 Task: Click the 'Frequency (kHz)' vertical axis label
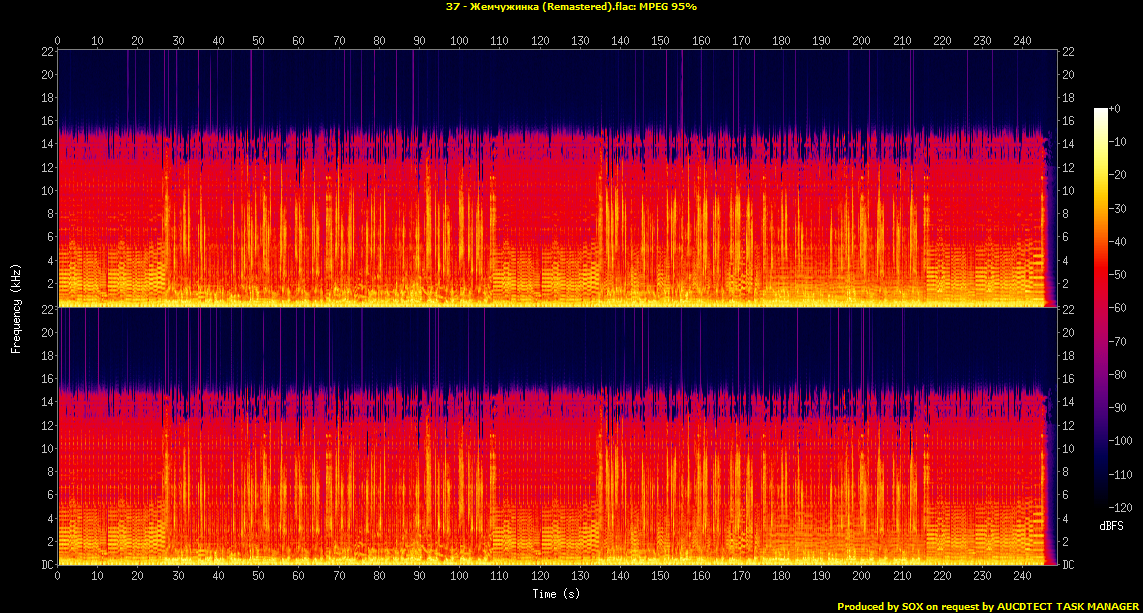coord(16,310)
